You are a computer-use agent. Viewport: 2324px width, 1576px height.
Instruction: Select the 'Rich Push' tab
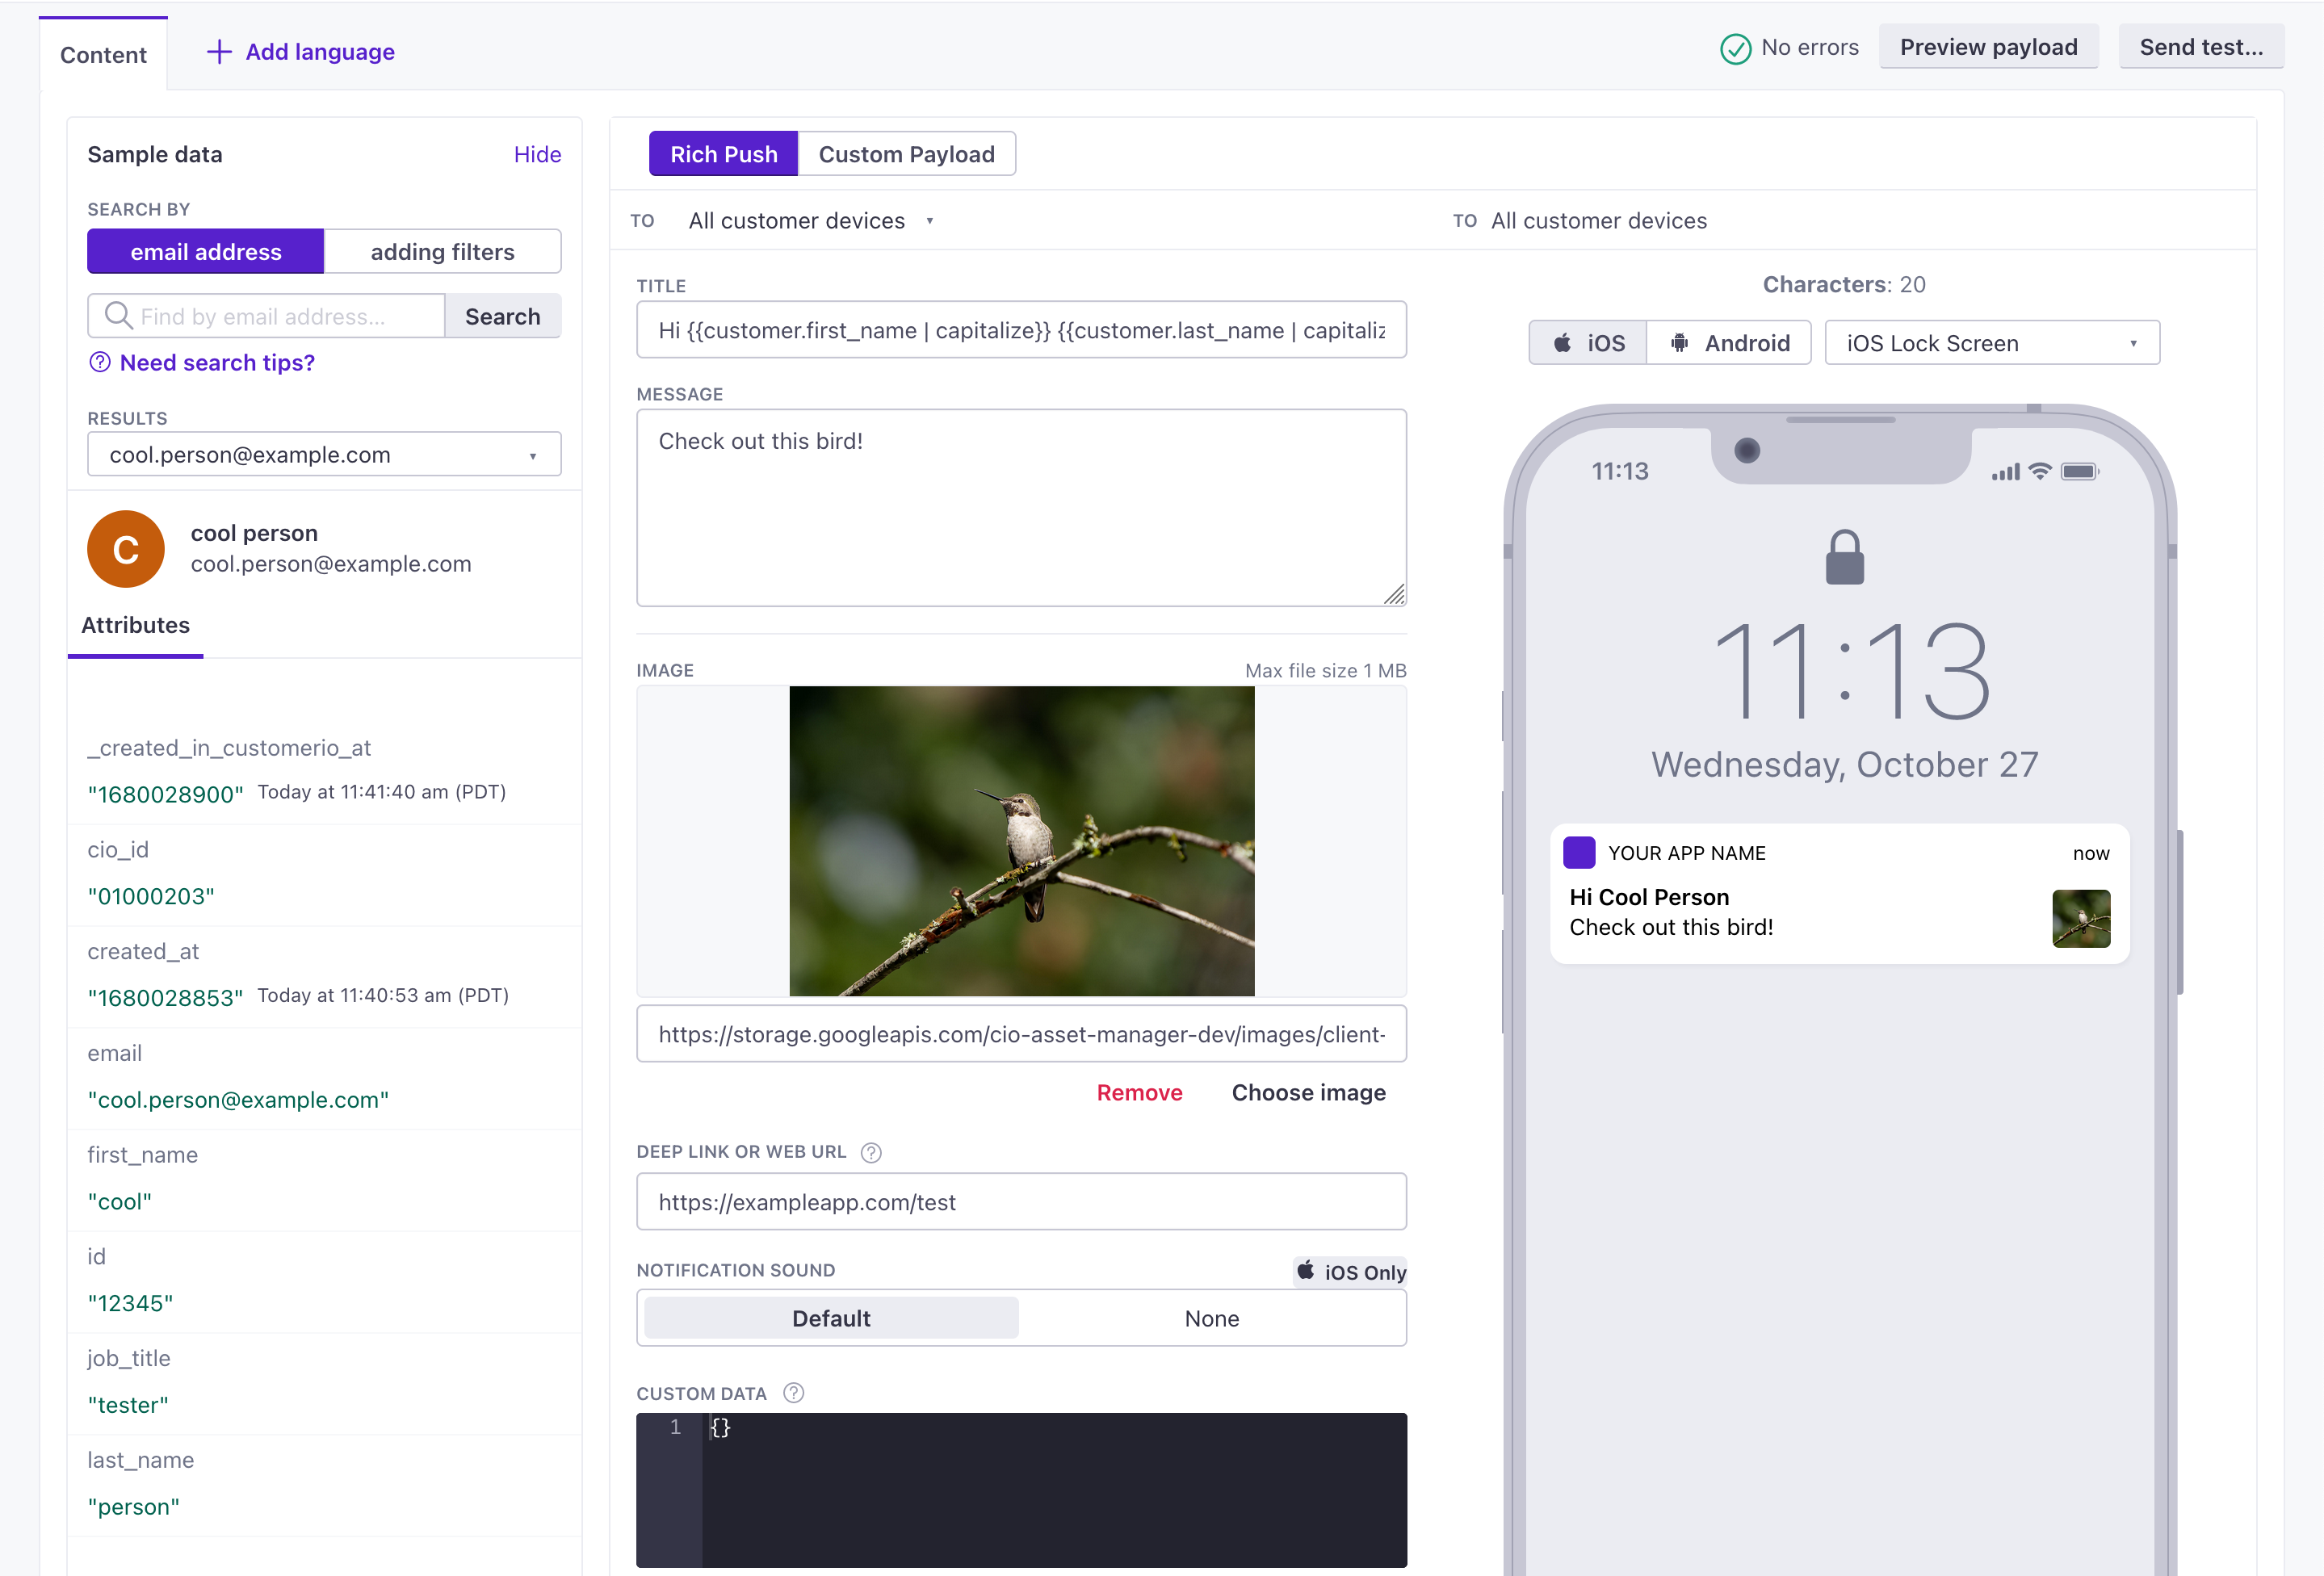pyautogui.click(x=723, y=155)
